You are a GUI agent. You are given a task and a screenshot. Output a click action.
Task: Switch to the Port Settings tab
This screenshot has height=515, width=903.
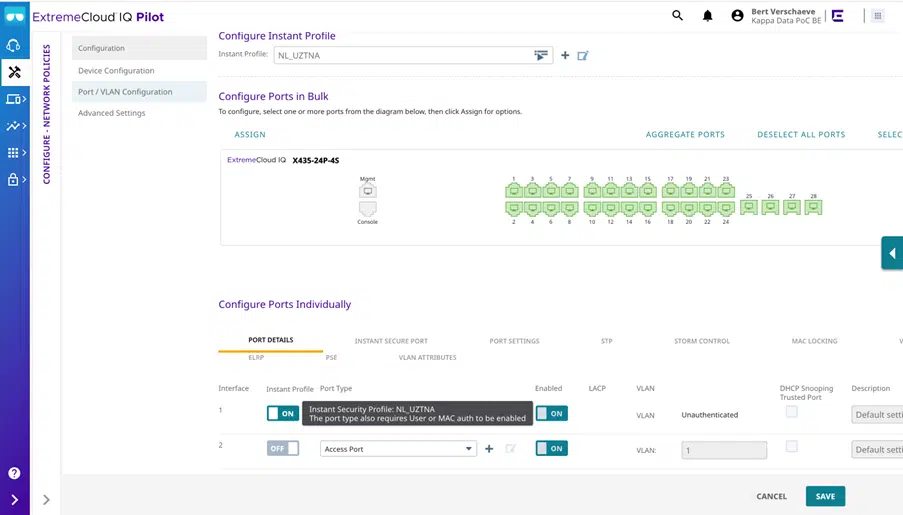tap(514, 341)
